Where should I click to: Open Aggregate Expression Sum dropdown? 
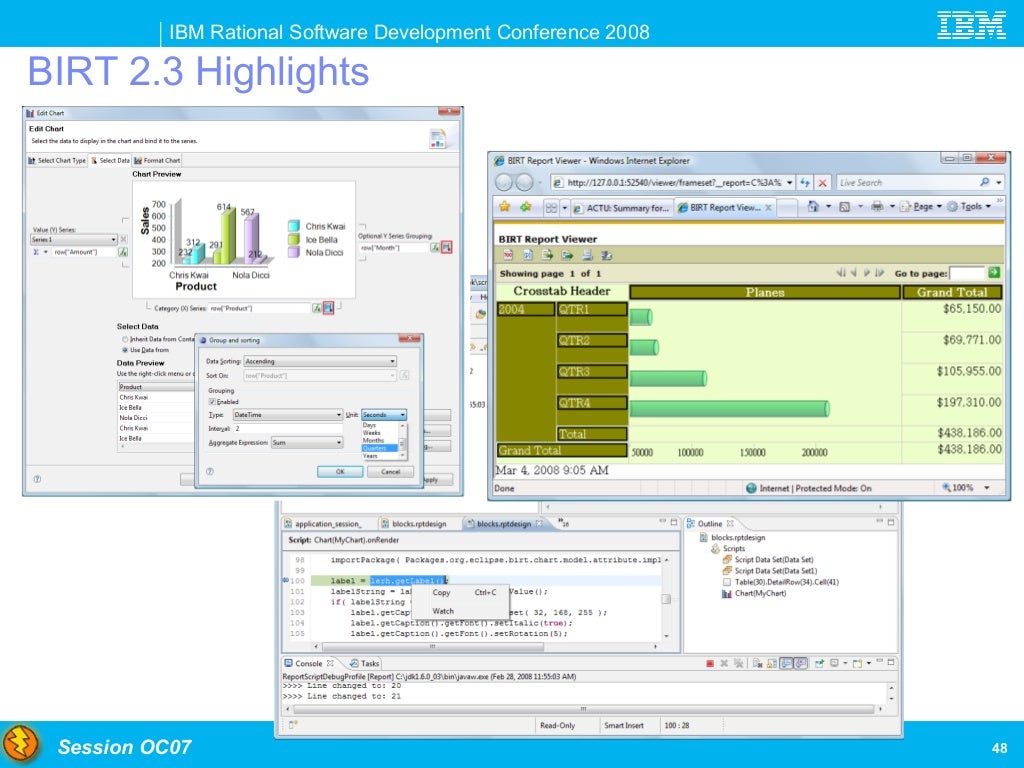click(x=307, y=443)
